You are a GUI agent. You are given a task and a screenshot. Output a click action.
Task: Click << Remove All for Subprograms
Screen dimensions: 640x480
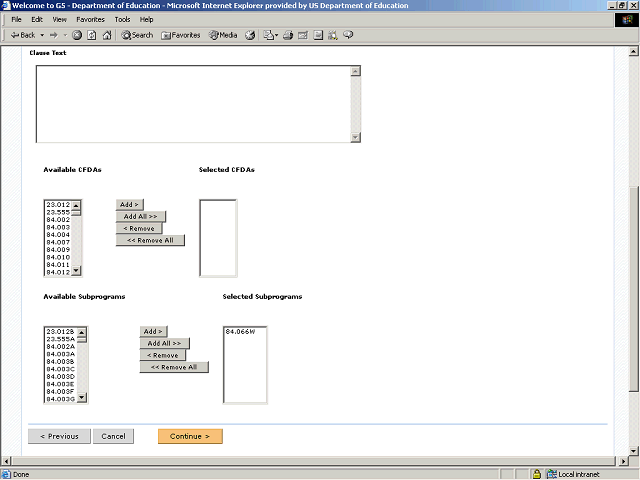coord(174,367)
